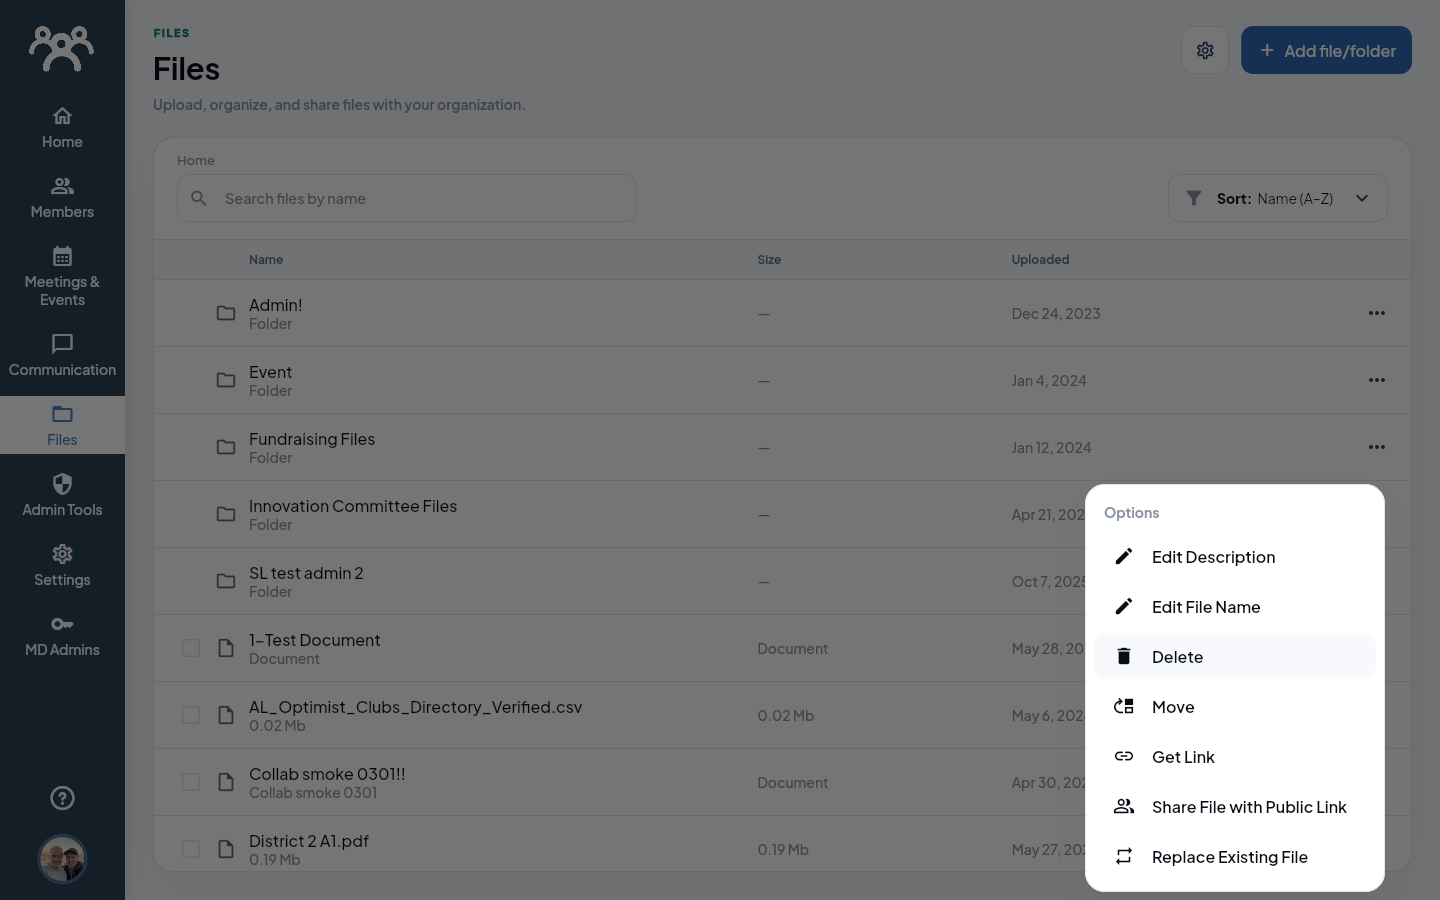Screen dimensions: 1440x900
Task: Open the three-dot menu for the Event folder
Action: (1377, 380)
